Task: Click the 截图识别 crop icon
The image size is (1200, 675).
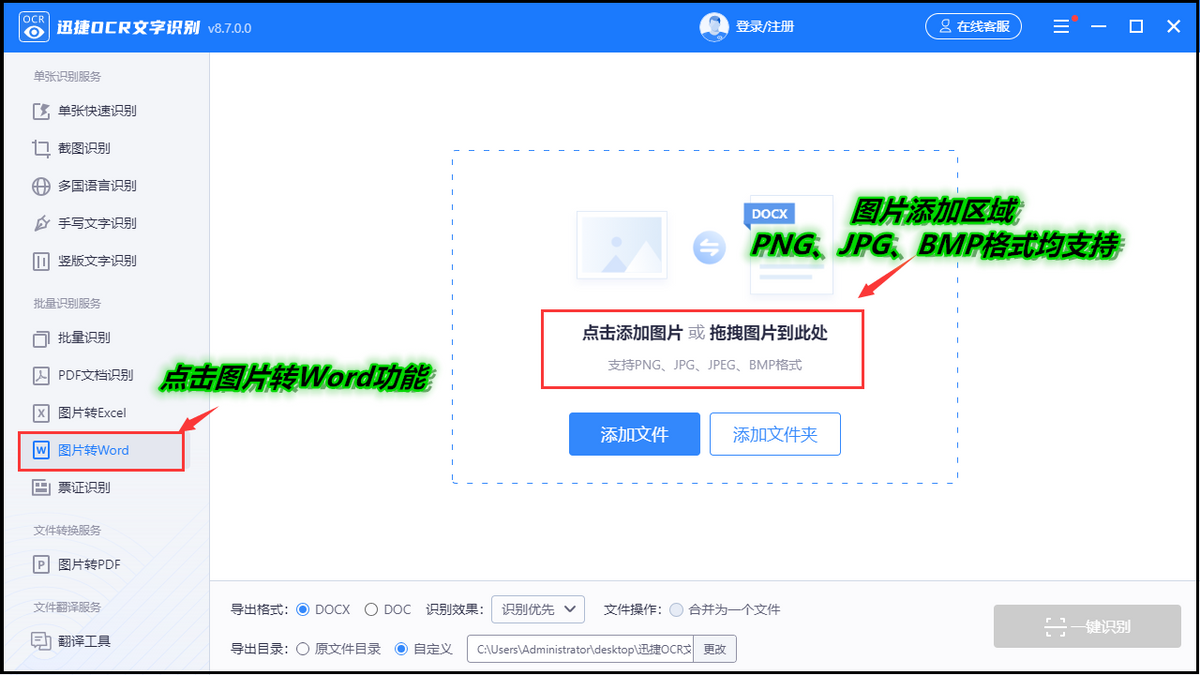Action: 41,148
